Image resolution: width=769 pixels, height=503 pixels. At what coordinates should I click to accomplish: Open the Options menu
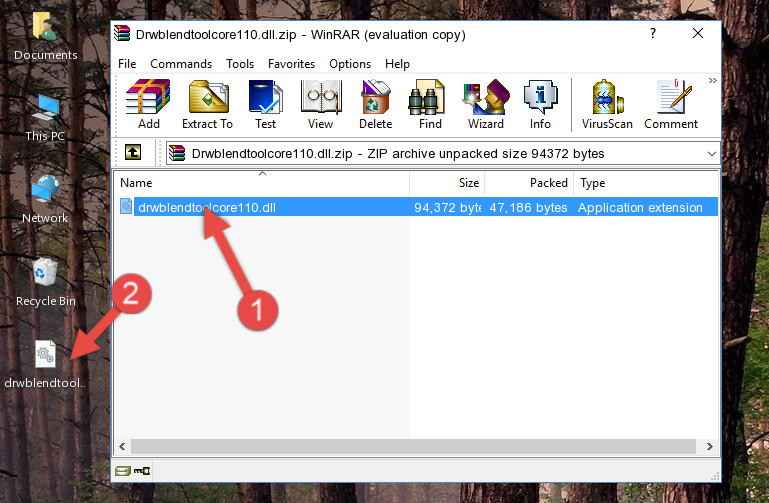[x=350, y=64]
